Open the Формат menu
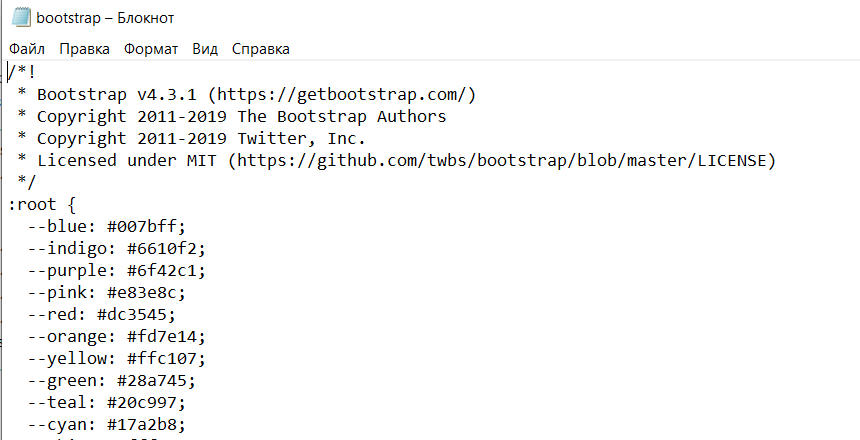 click(151, 49)
